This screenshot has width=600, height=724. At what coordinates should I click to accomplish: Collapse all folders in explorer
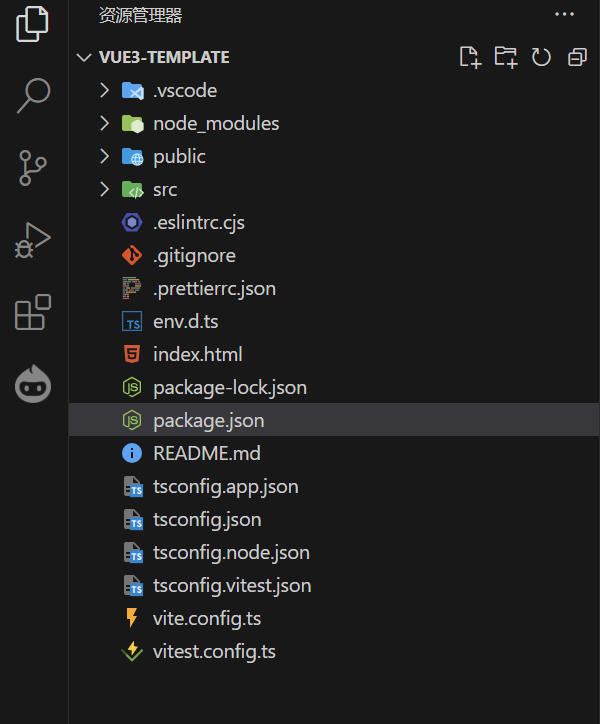[577, 57]
